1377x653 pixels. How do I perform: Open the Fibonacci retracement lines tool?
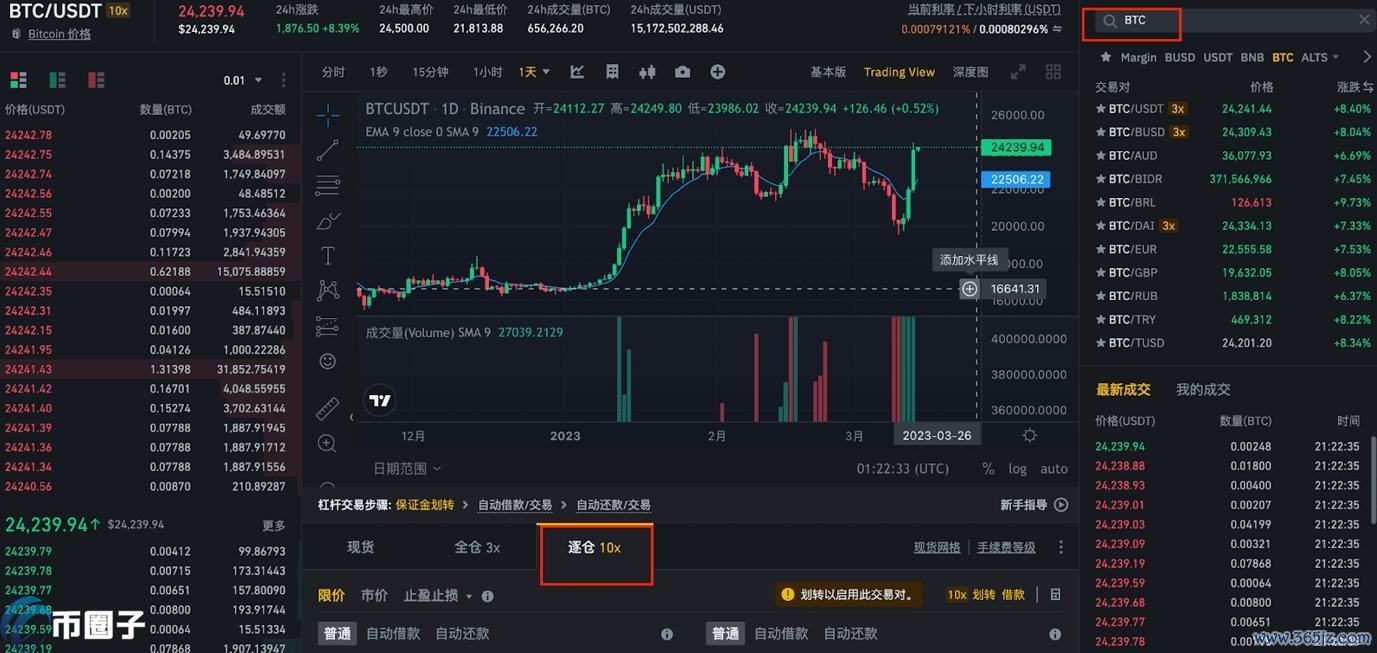(327, 185)
